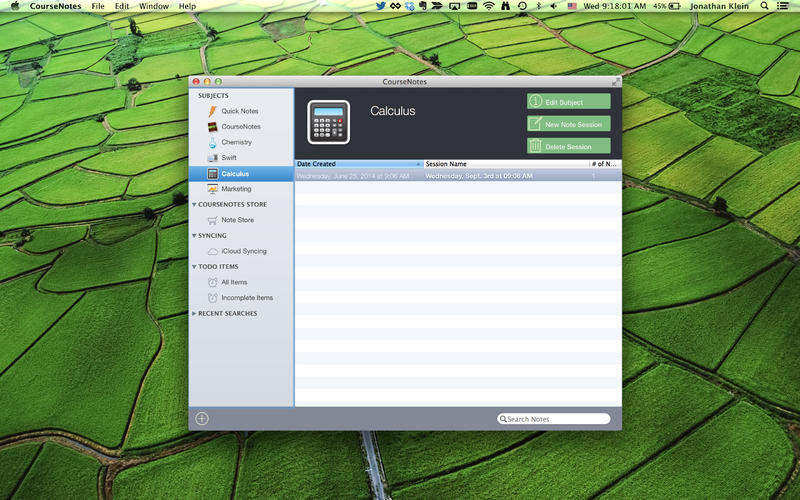Image resolution: width=800 pixels, height=500 pixels.
Task: Open the File menu
Action: click(x=98, y=6)
